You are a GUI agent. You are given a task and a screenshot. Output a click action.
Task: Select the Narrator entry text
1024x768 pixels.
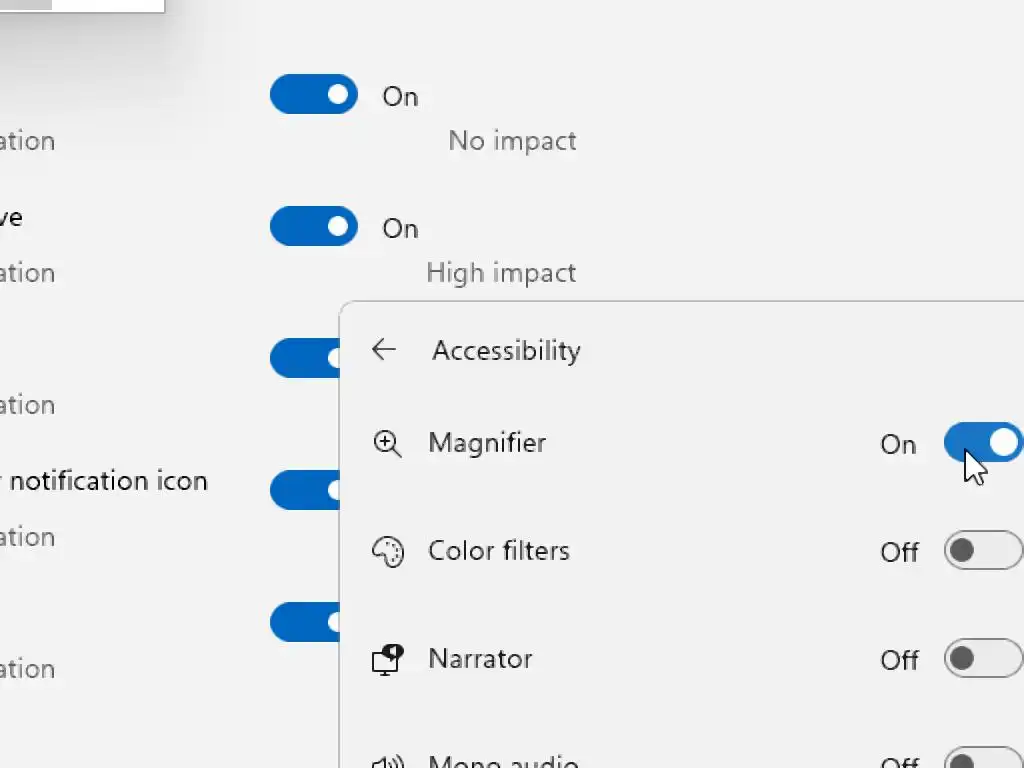point(480,659)
